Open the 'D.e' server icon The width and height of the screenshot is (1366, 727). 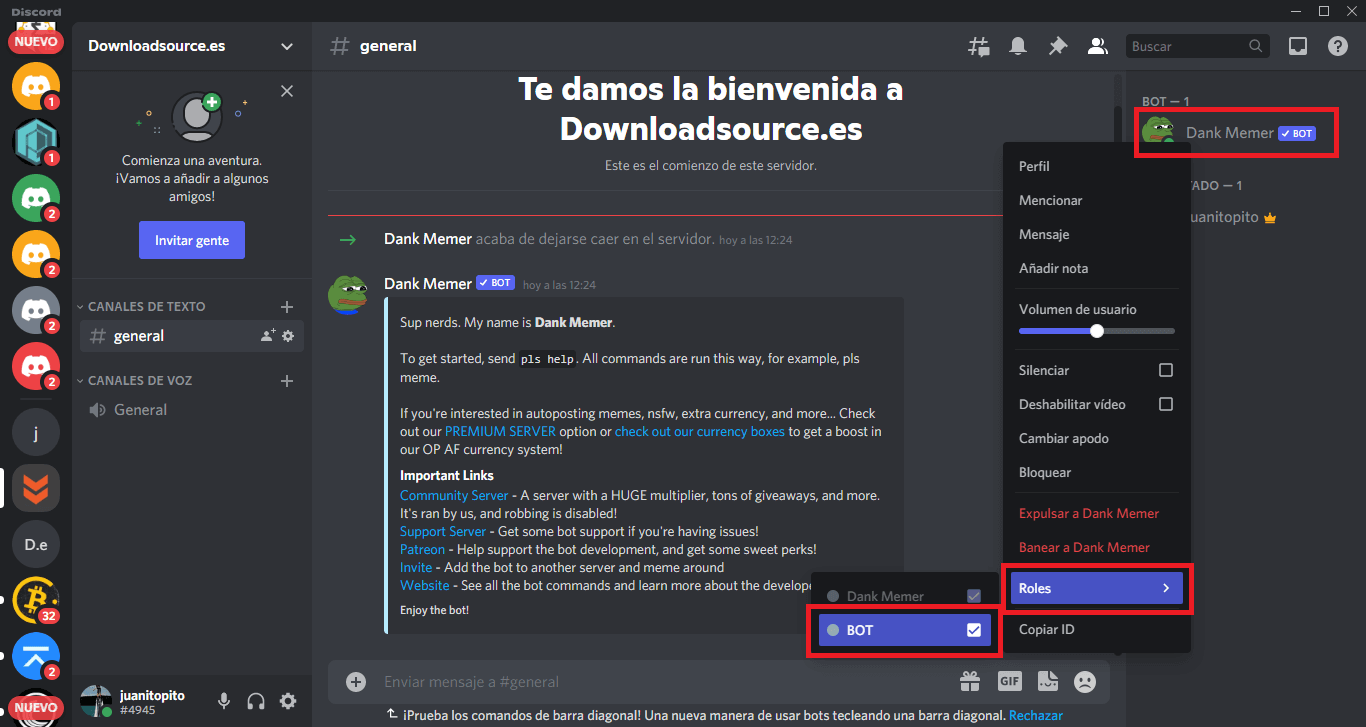click(36, 544)
